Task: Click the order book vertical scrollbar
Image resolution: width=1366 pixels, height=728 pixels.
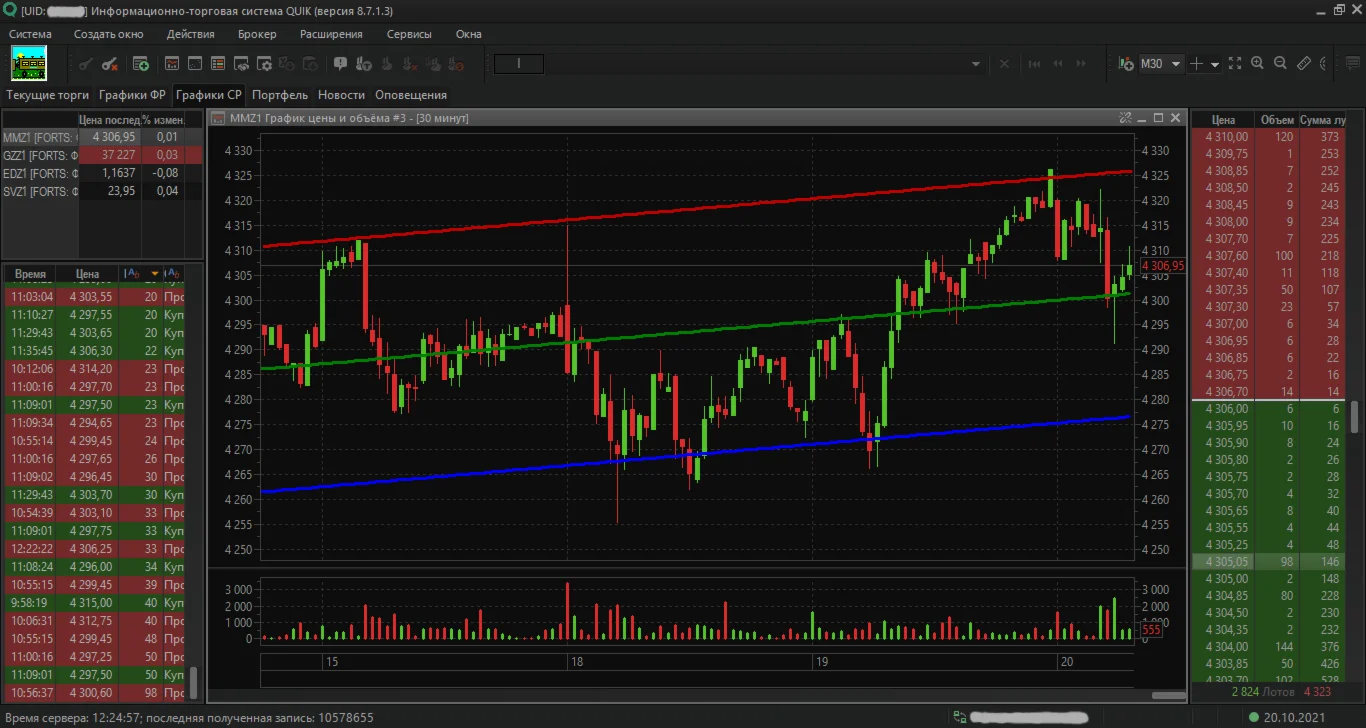Action: click(1355, 416)
